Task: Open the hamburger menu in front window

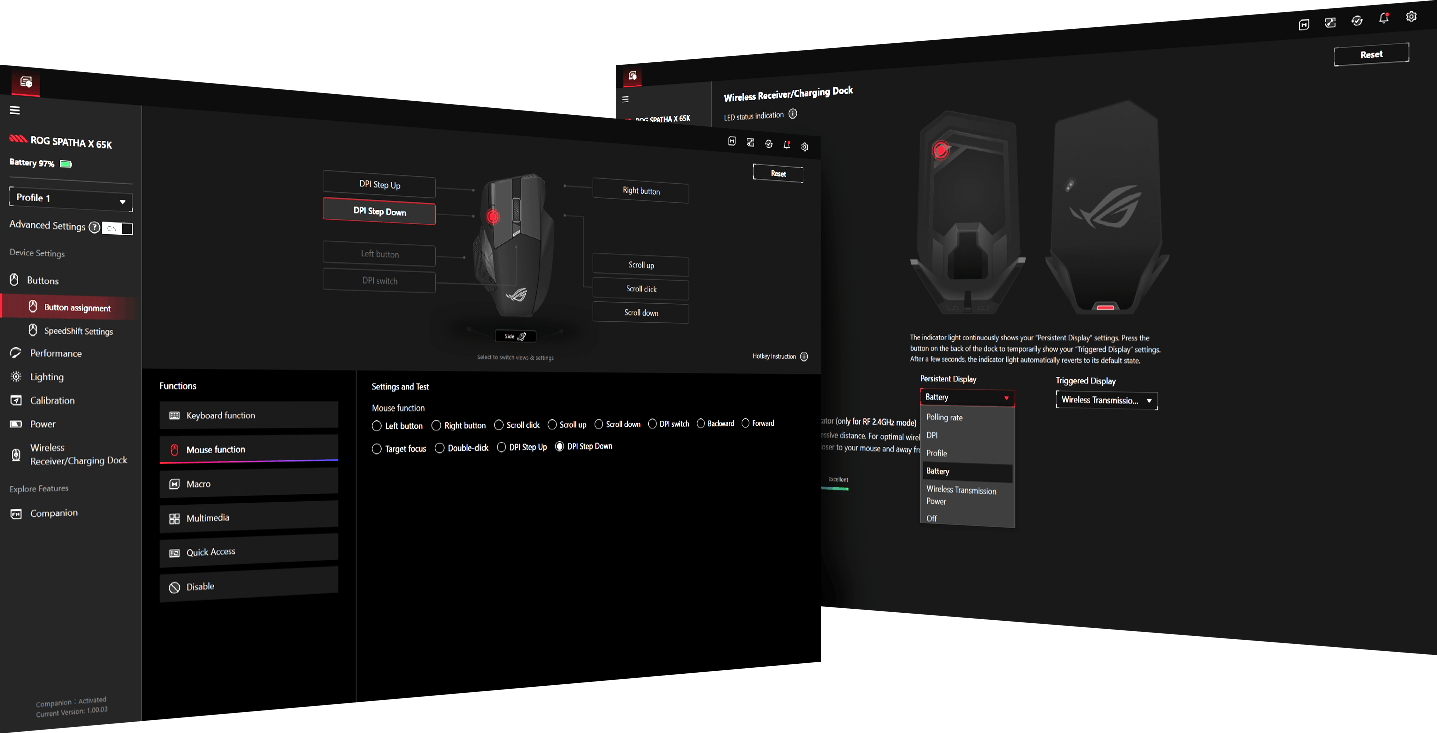Action: [15, 110]
